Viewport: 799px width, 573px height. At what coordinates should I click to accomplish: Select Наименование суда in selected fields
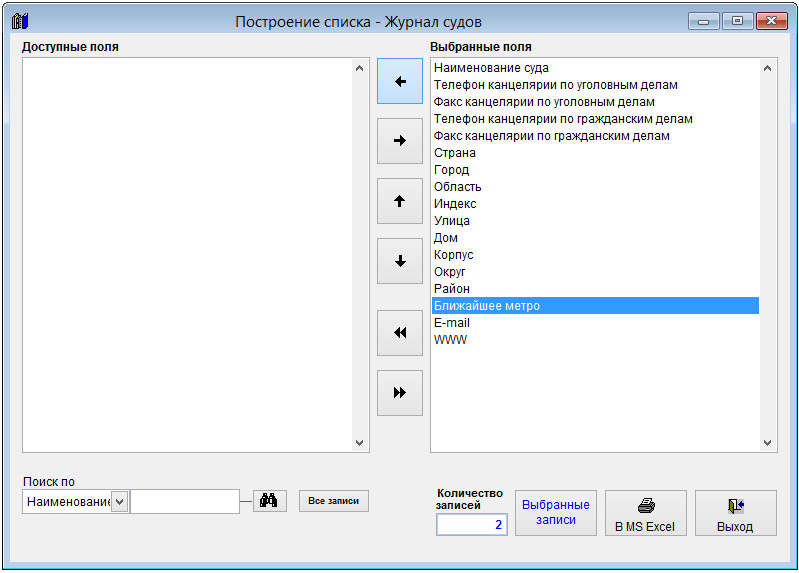pos(595,68)
